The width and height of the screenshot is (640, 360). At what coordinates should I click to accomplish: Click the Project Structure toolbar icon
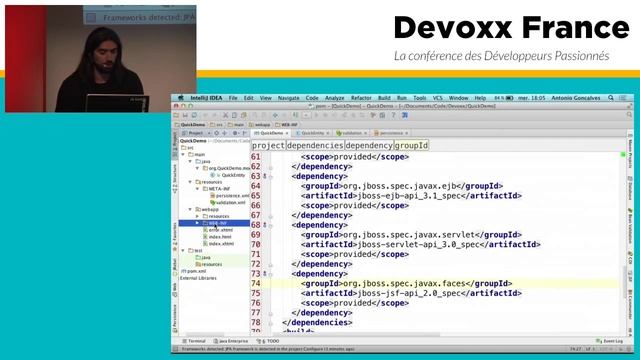coord(382,116)
